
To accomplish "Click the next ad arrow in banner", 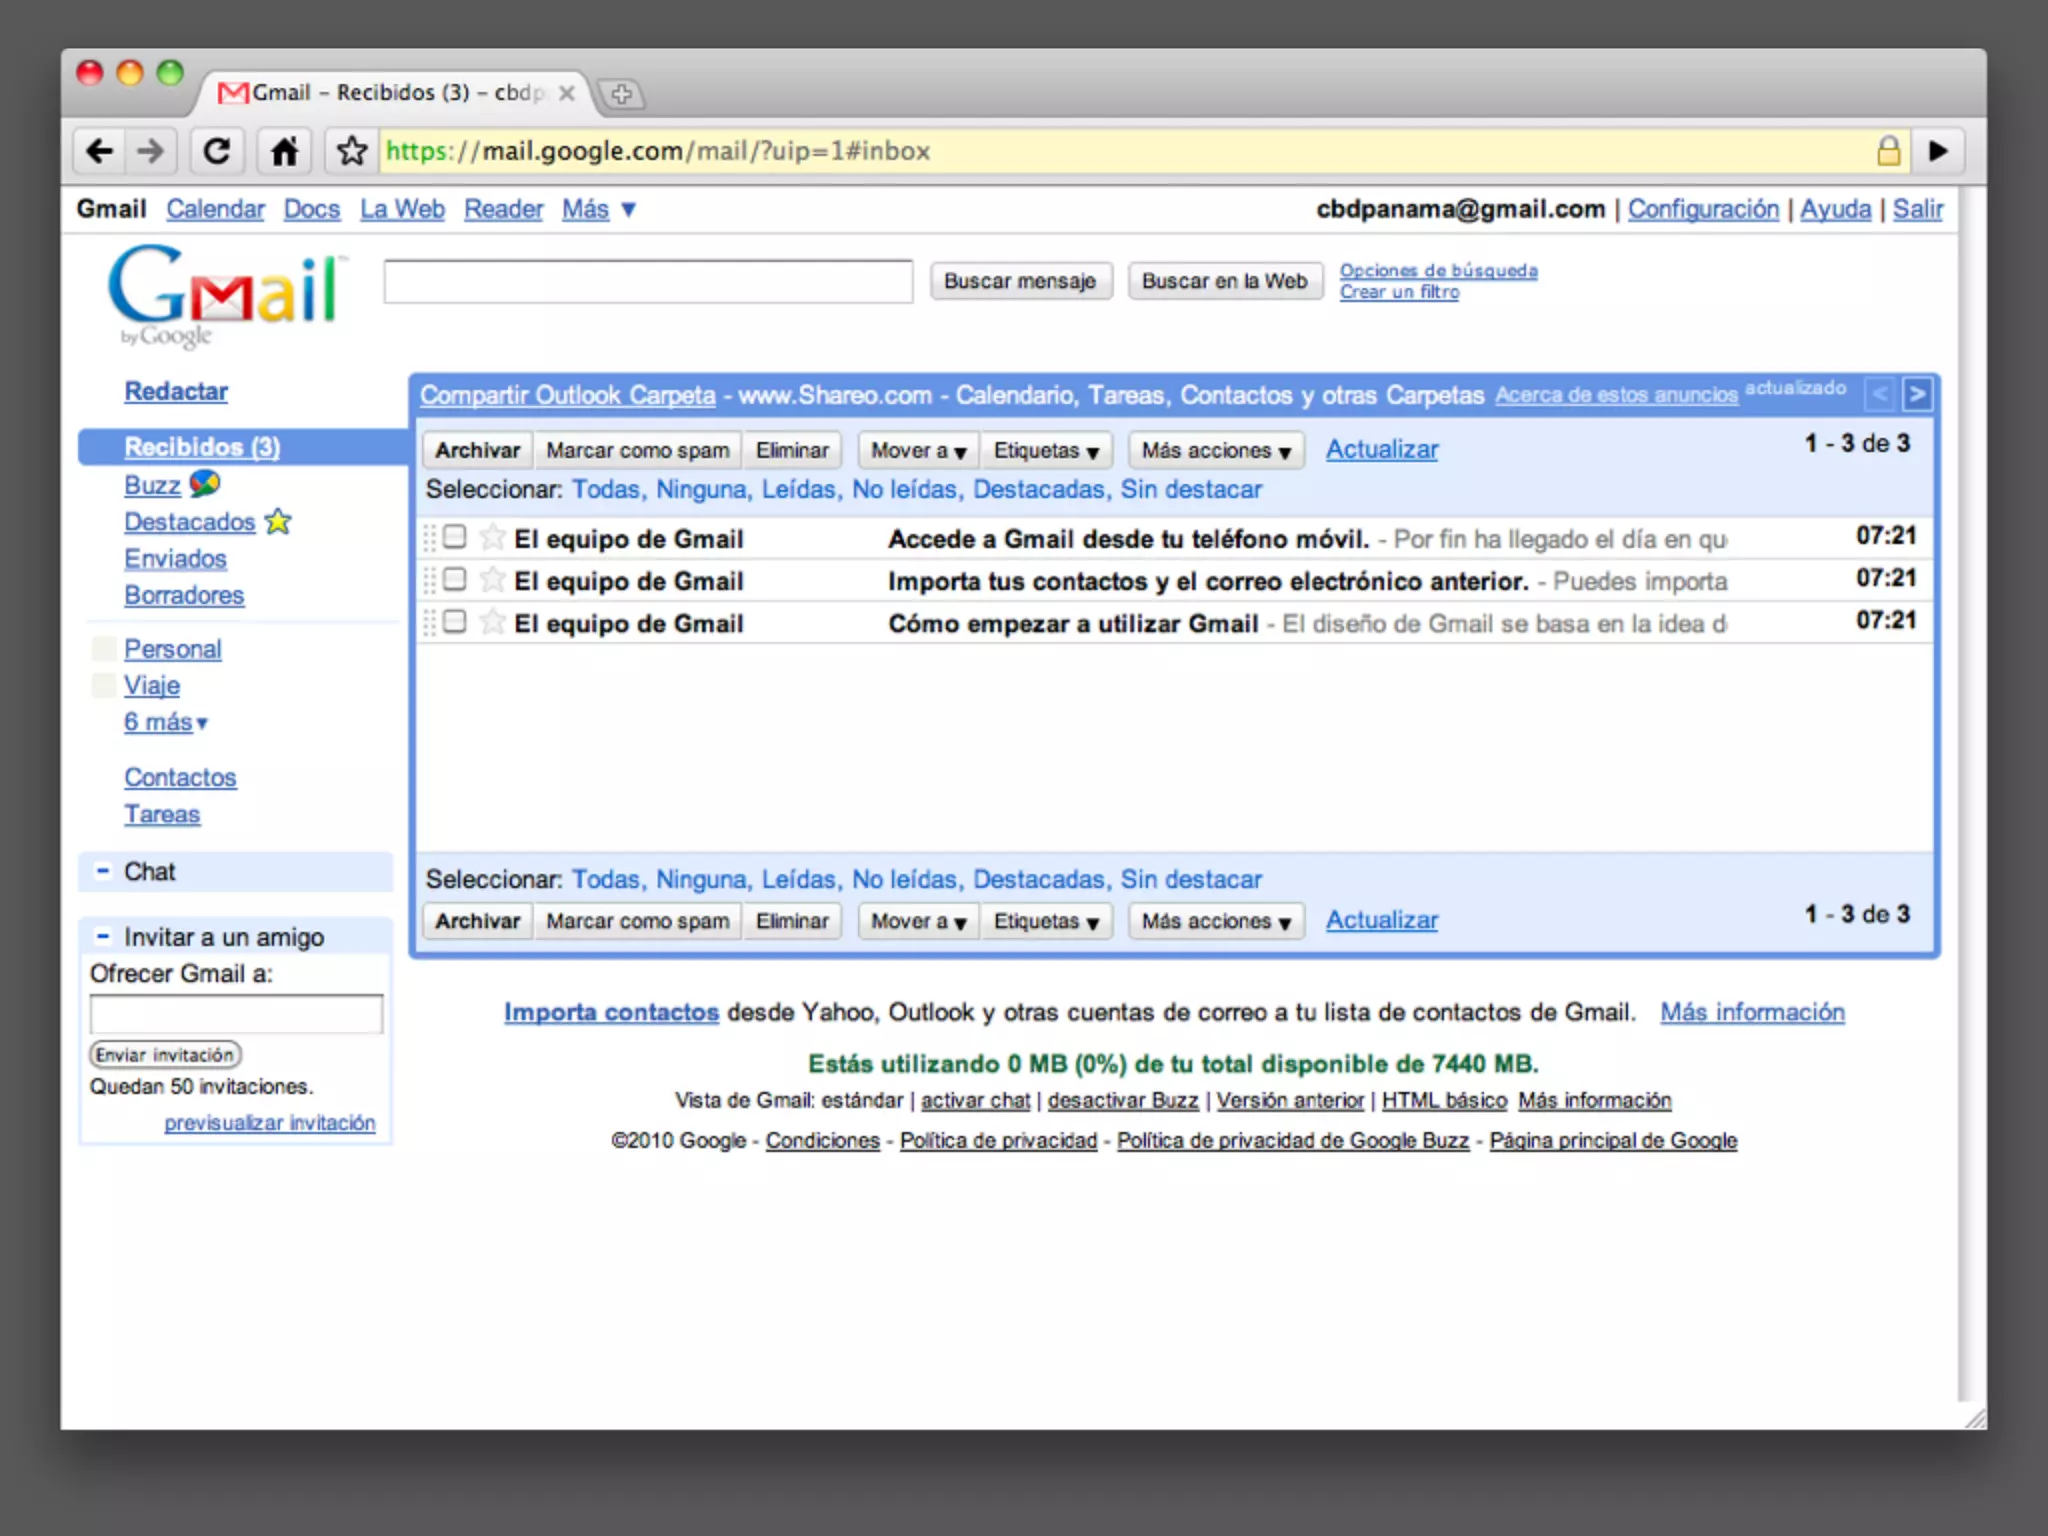I will (1917, 394).
